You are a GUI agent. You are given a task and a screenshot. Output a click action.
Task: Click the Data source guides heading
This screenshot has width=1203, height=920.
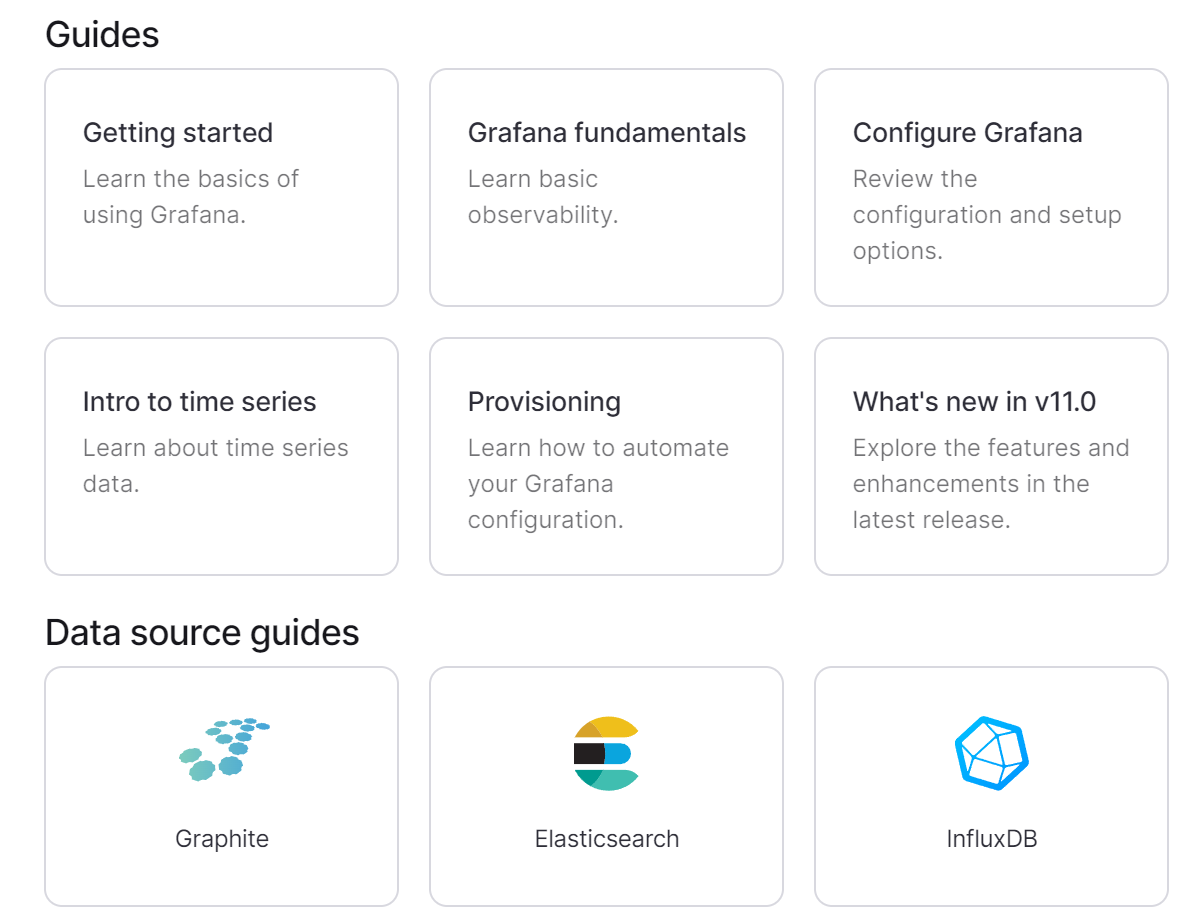click(x=202, y=633)
